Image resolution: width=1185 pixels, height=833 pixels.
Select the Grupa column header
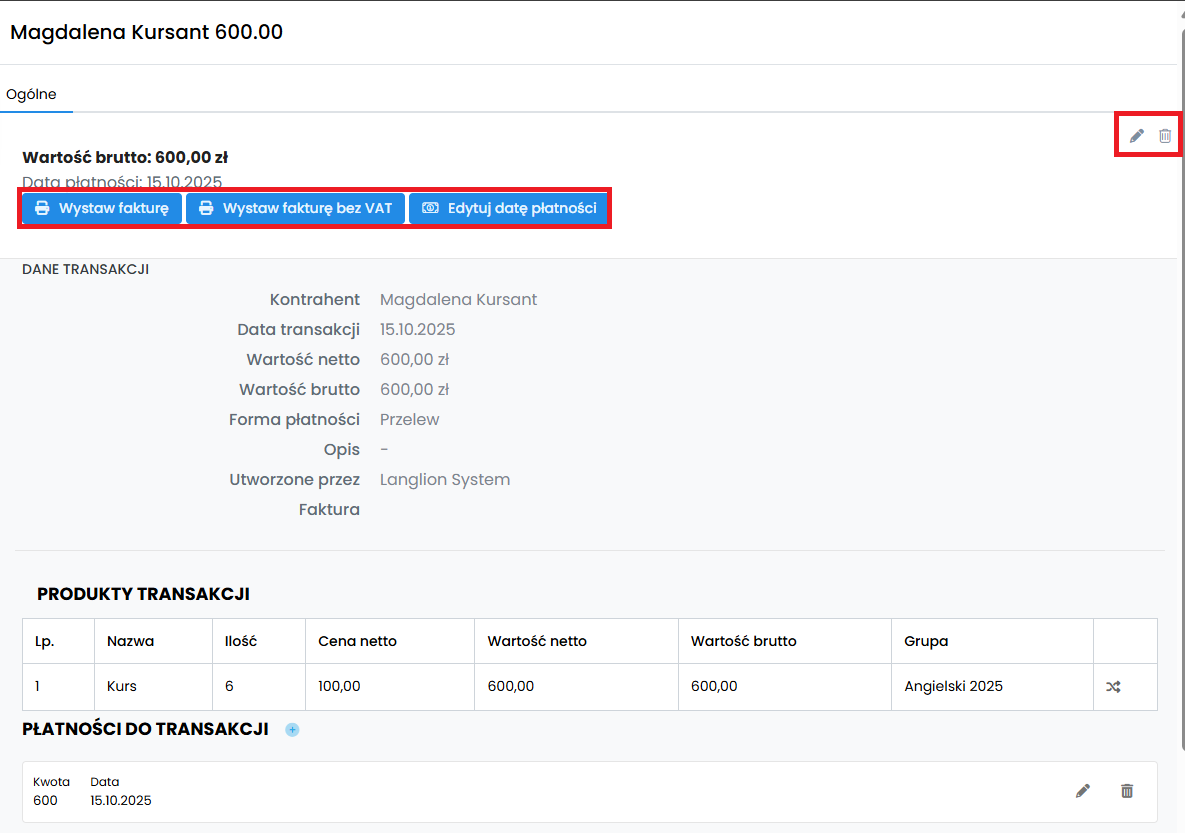coord(926,641)
